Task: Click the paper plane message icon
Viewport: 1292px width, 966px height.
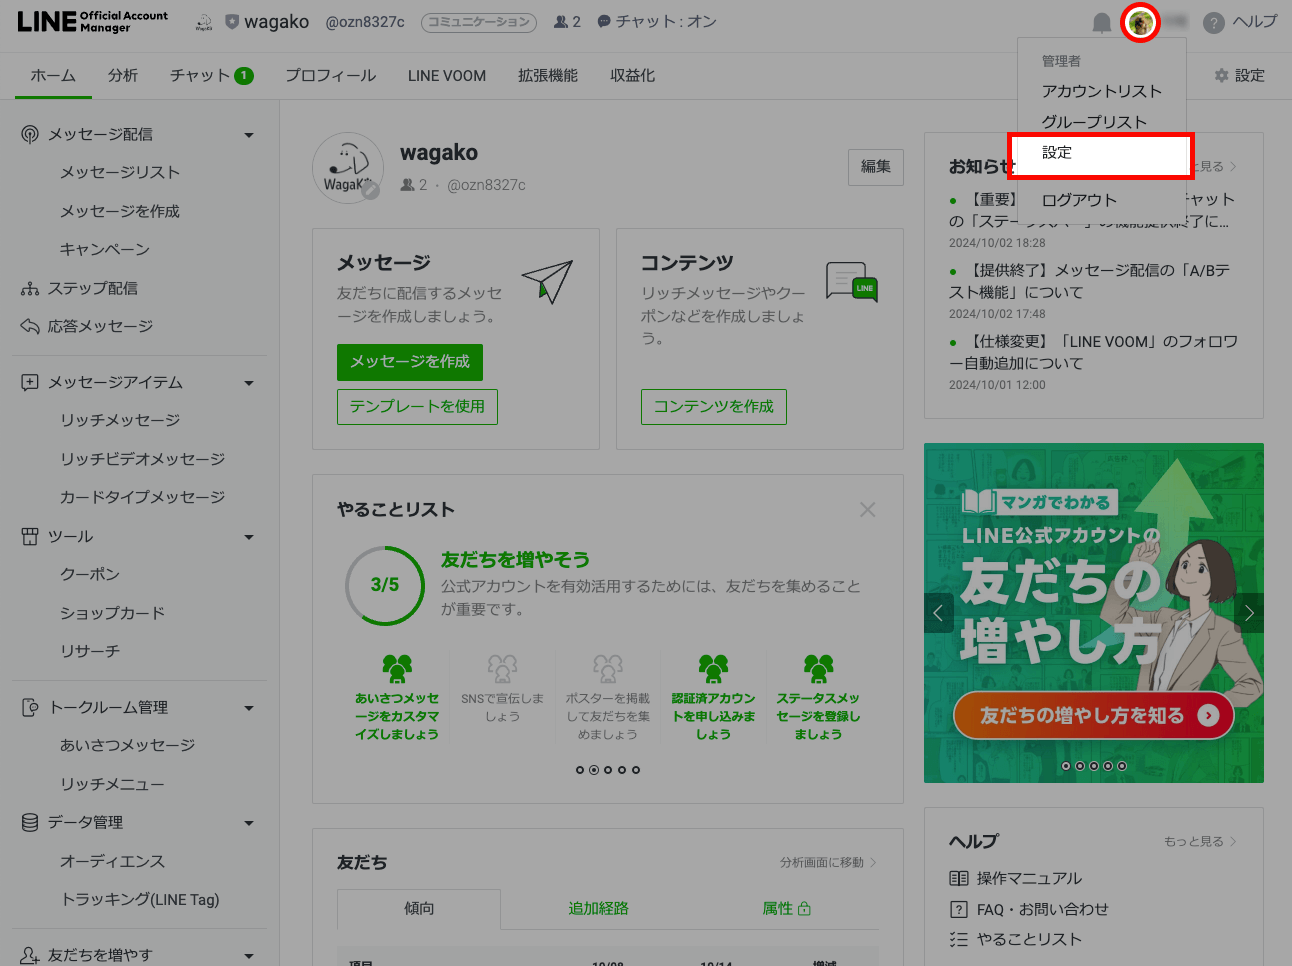Action: 547,282
